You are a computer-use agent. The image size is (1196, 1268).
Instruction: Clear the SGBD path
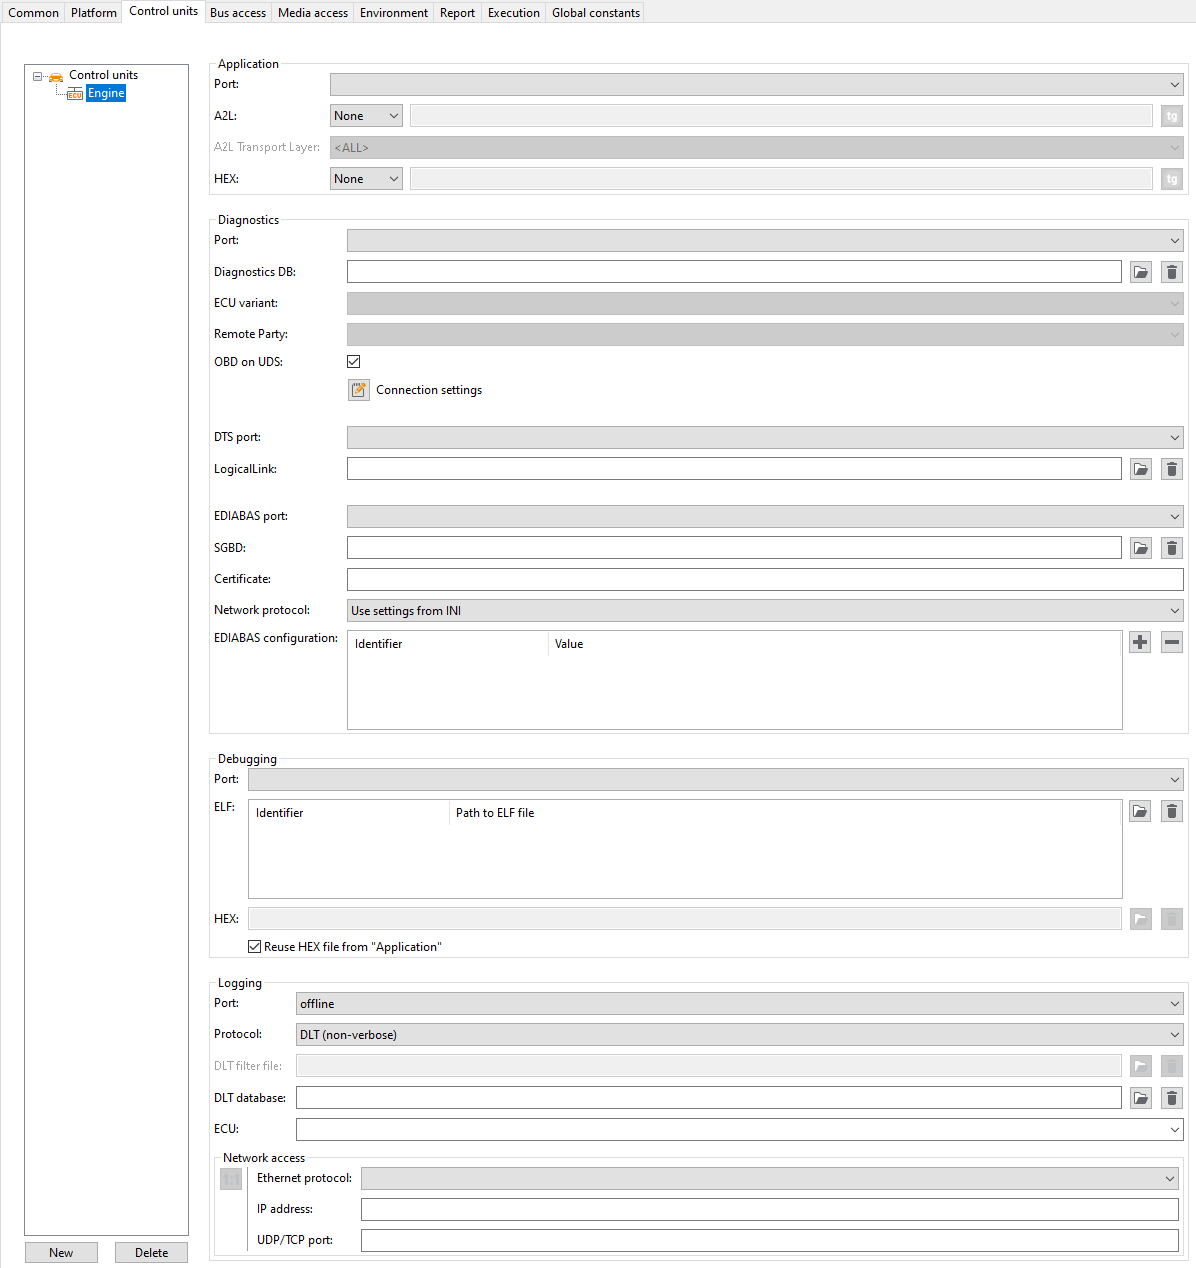1172,548
